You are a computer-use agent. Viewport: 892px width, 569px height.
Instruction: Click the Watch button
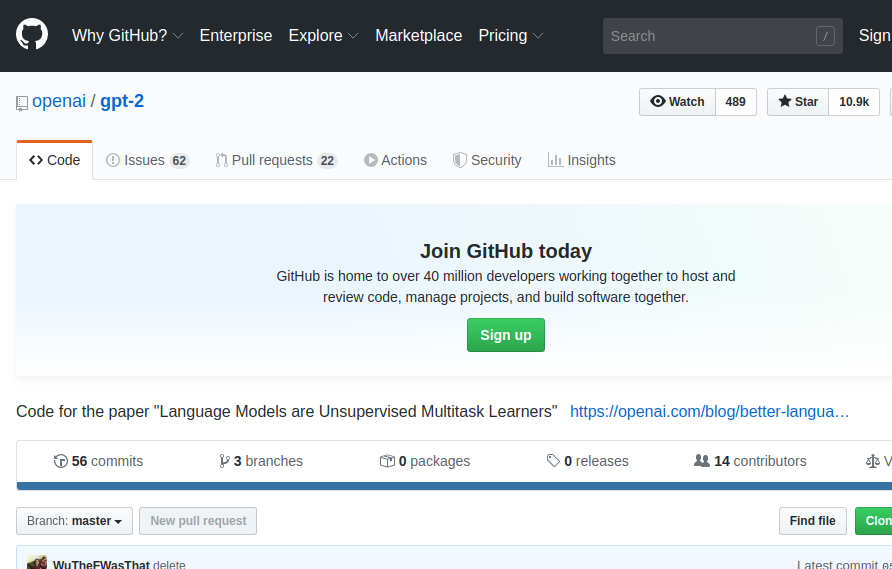coord(678,102)
